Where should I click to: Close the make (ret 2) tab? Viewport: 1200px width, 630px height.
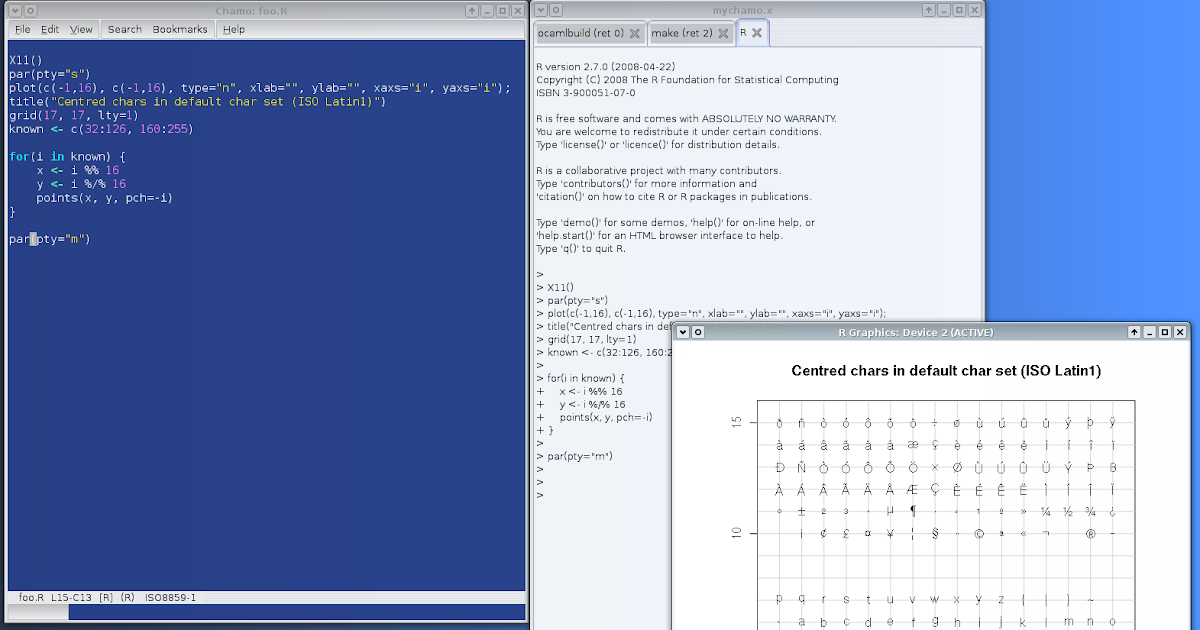[724, 33]
